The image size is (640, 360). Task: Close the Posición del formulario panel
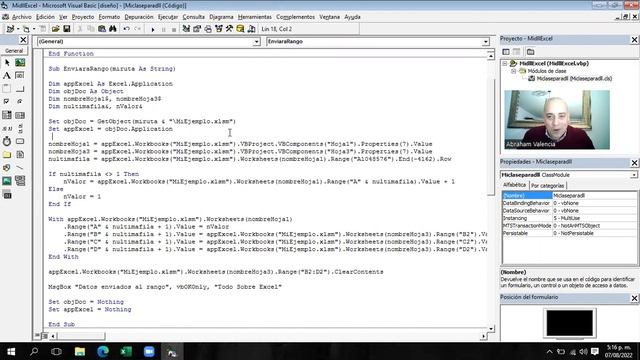634,298
